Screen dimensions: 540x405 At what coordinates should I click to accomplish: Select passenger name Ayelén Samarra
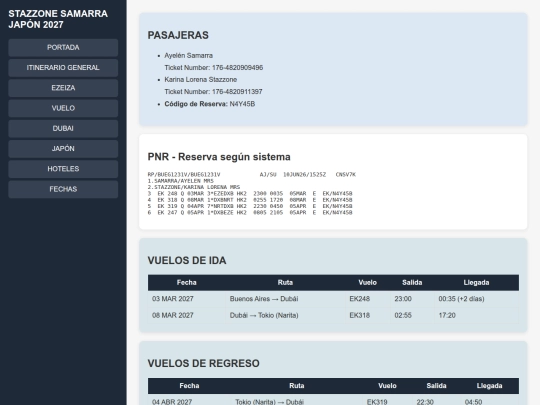188,55
